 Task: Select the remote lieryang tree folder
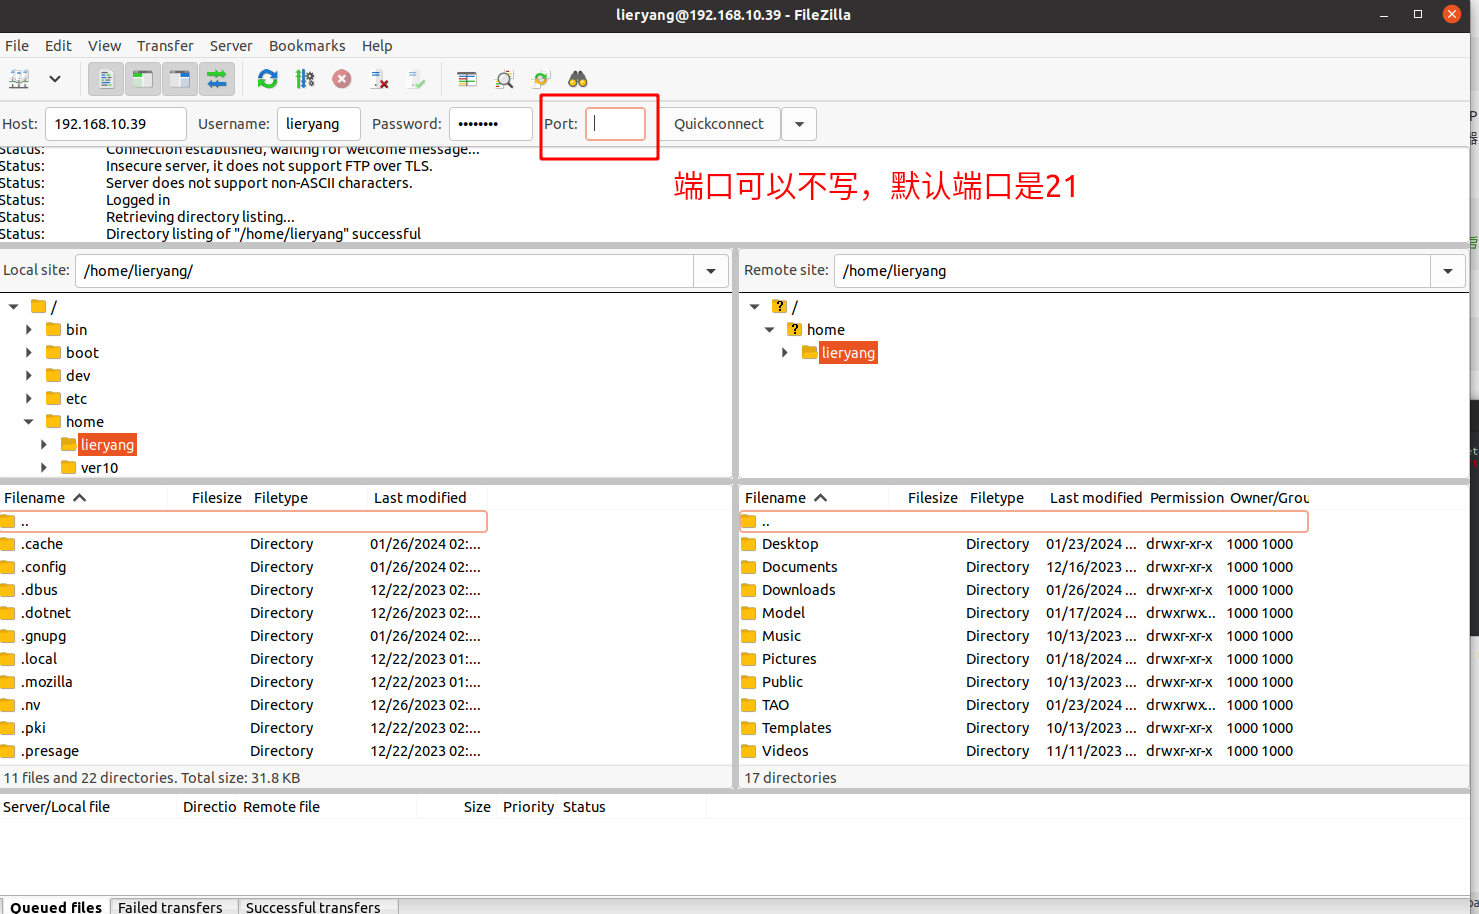[848, 353]
